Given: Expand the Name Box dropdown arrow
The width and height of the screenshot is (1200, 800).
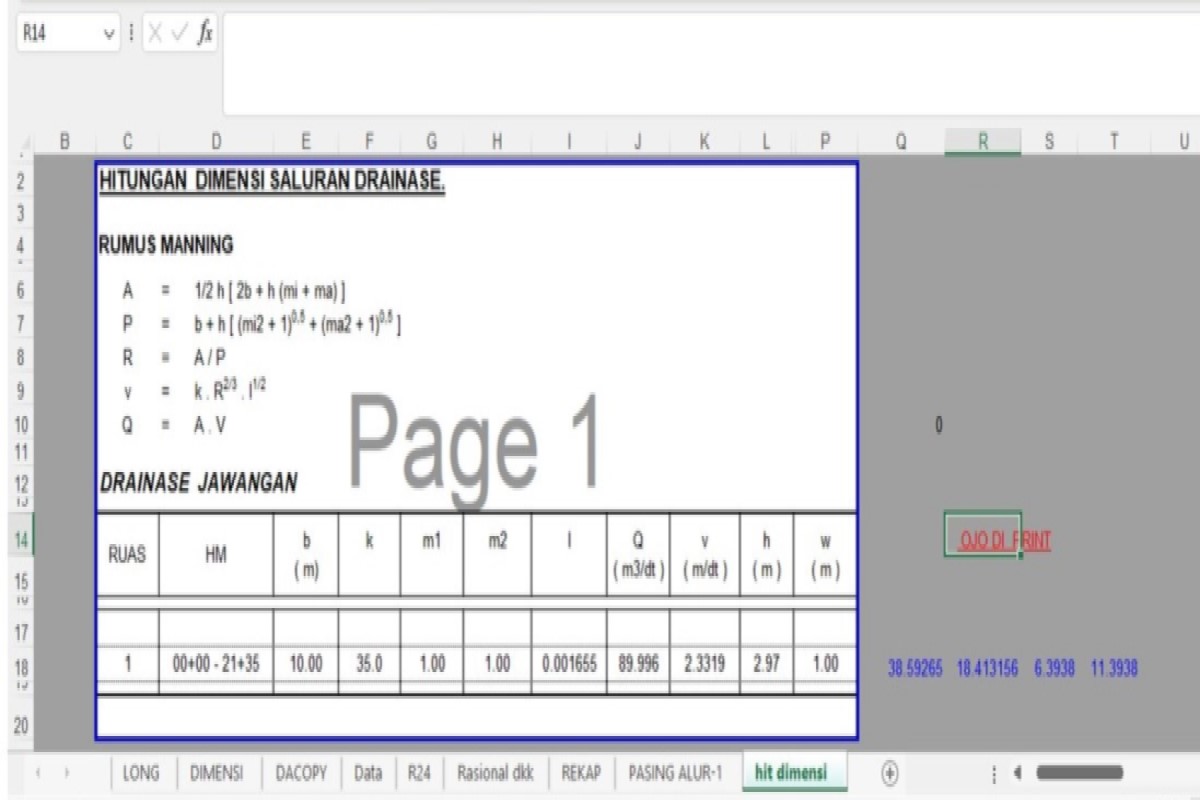Looking at the screenshot, I should point(109,34).
